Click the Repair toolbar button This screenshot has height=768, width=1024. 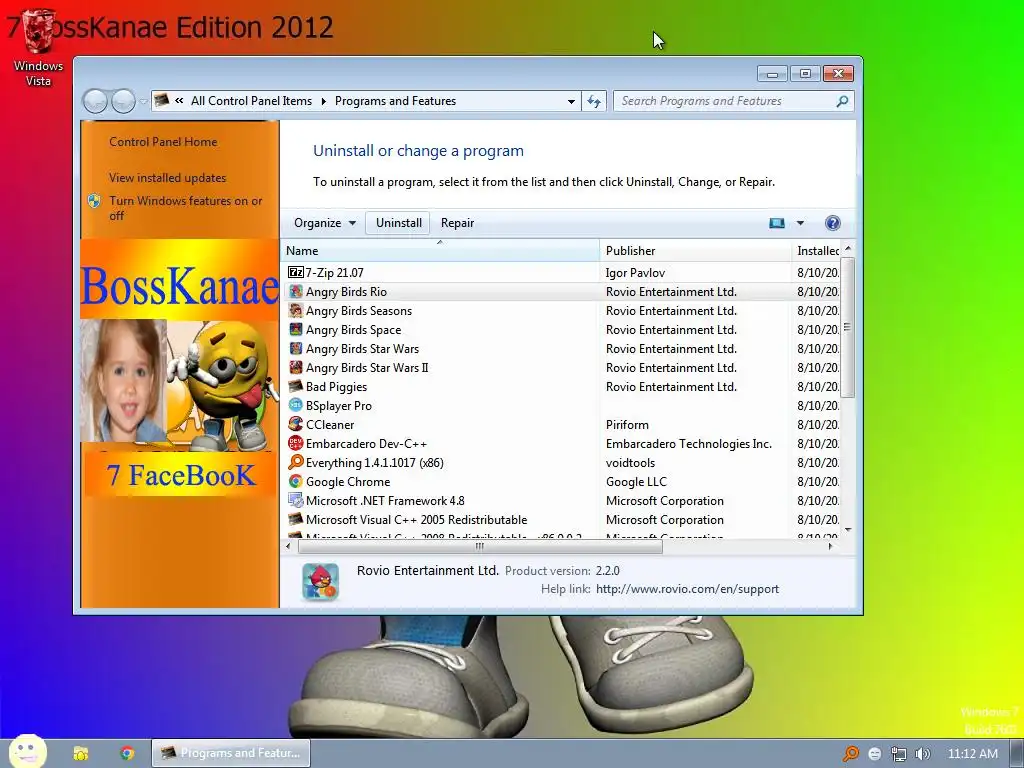(457, 223)
